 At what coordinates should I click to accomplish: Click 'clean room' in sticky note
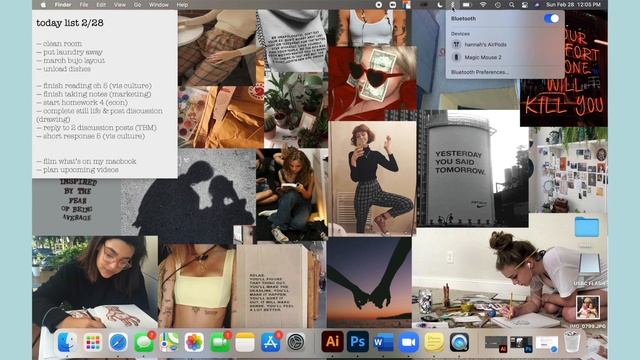pyautogui.click(x=59, y=43)
